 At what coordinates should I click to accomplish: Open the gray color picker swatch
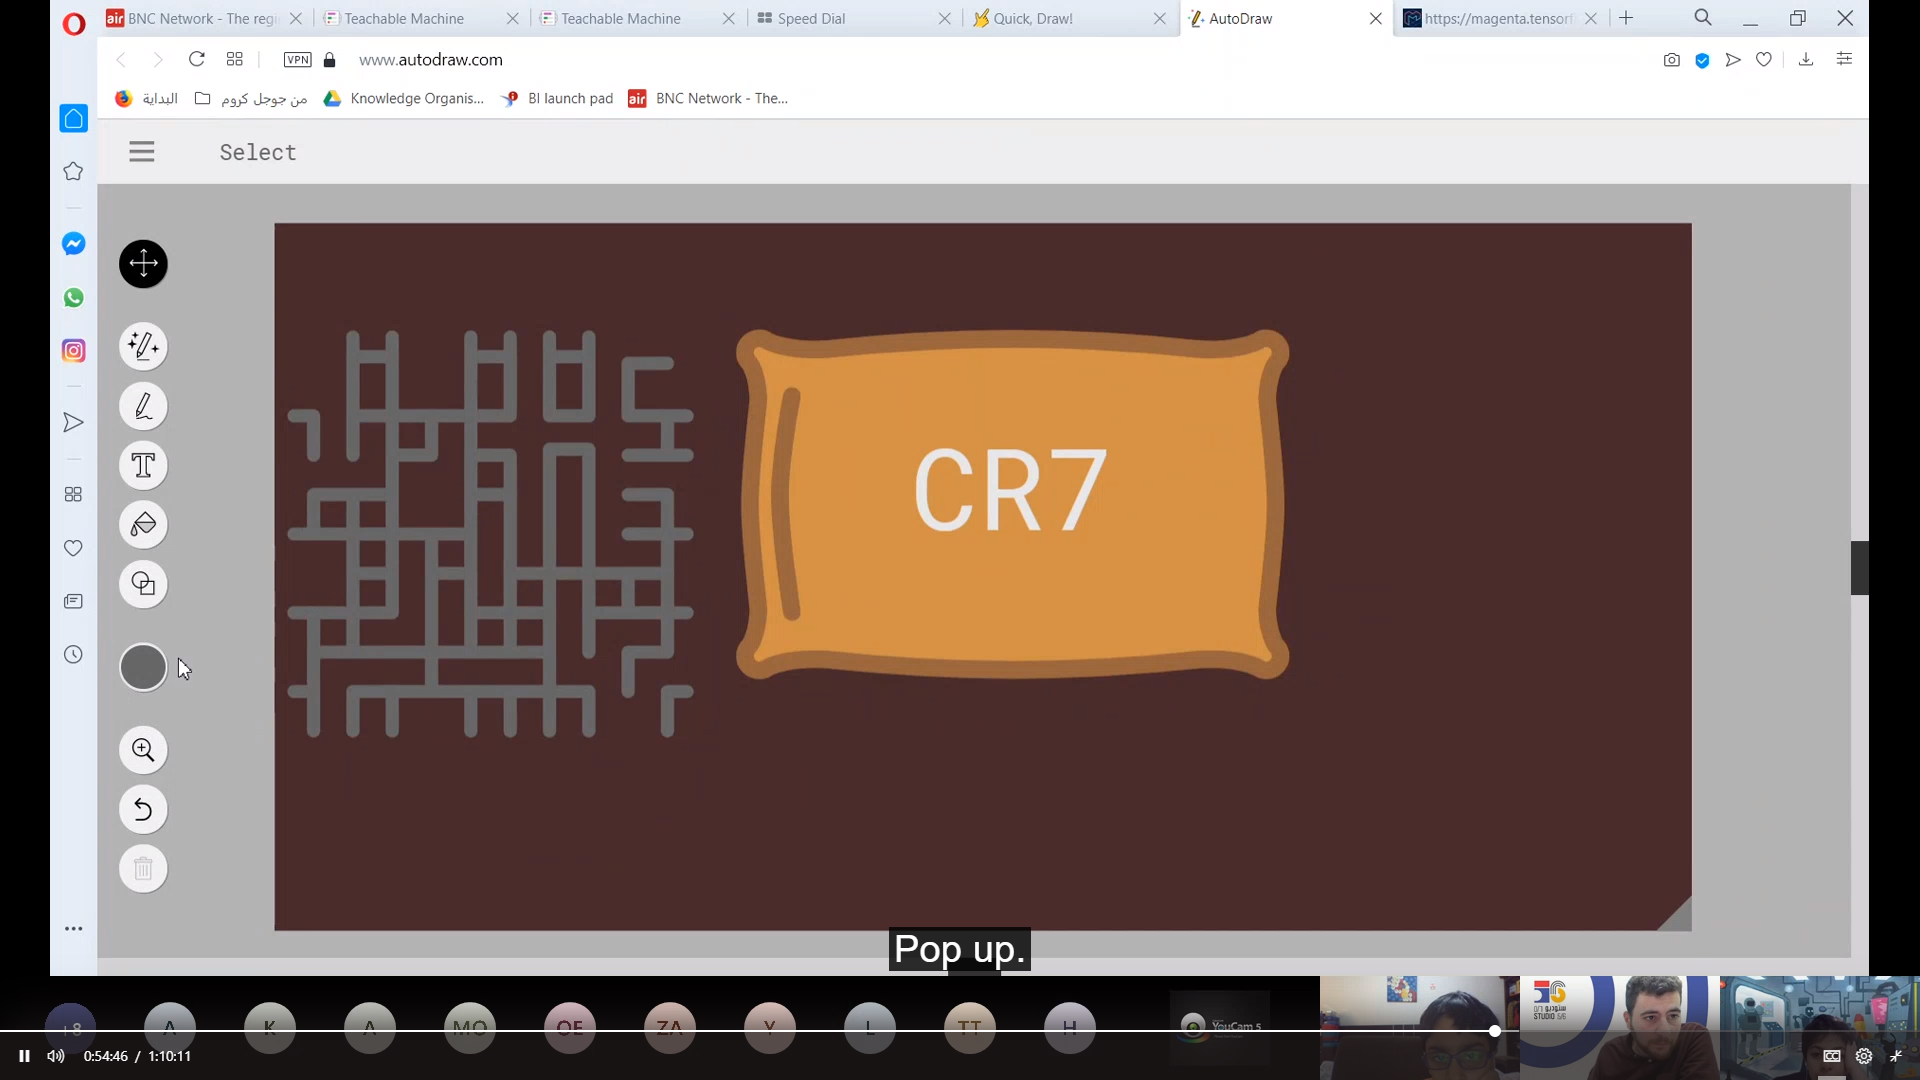[x=143, y=668]
